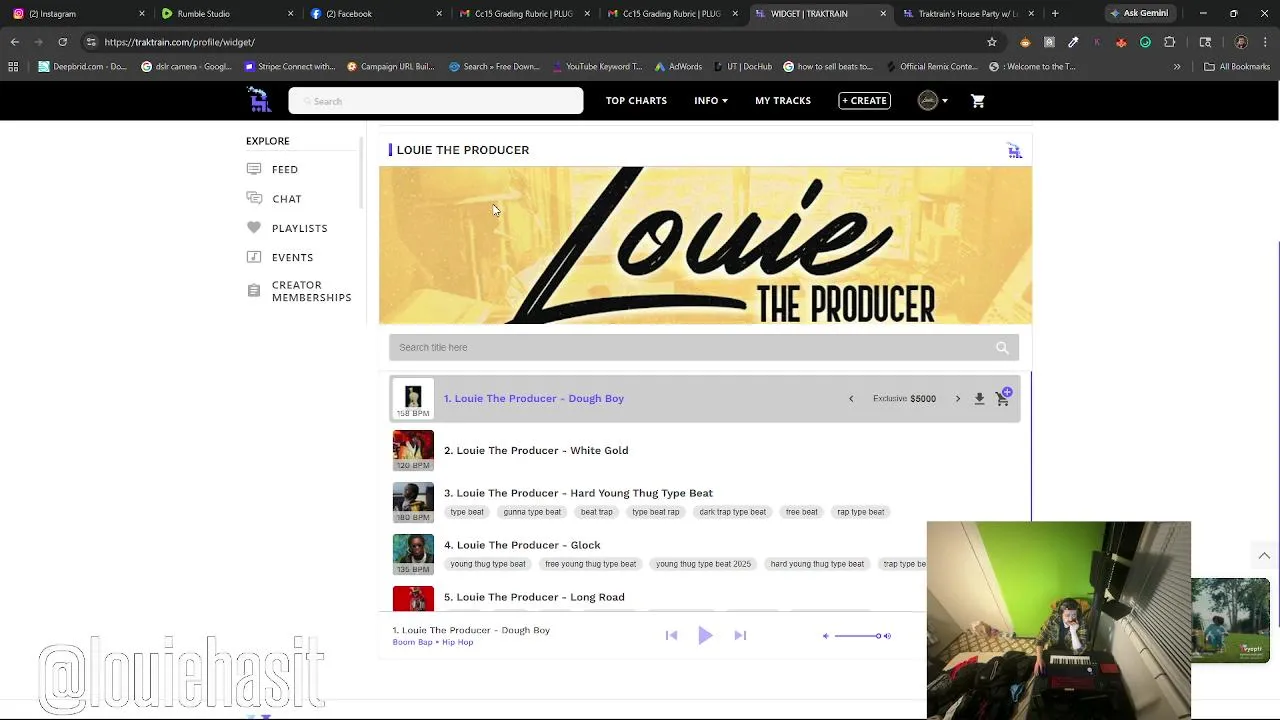The width and height of the screenshot is (1280, 720).
Task: Play track 3 Hard Young Thug Type Beat
Action: [x=578, y=493]
